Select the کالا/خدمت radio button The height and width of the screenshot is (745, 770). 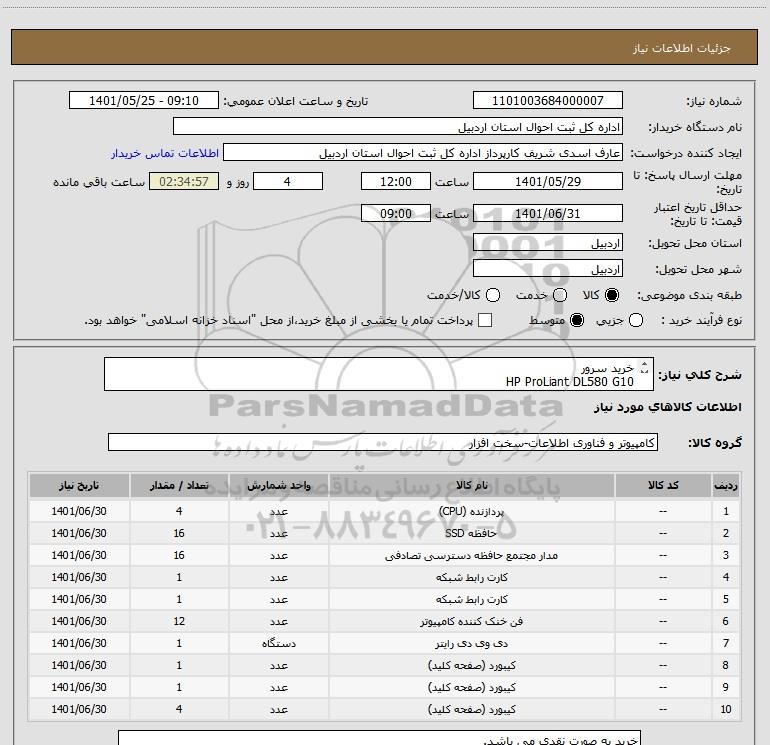tap(493, 295)
